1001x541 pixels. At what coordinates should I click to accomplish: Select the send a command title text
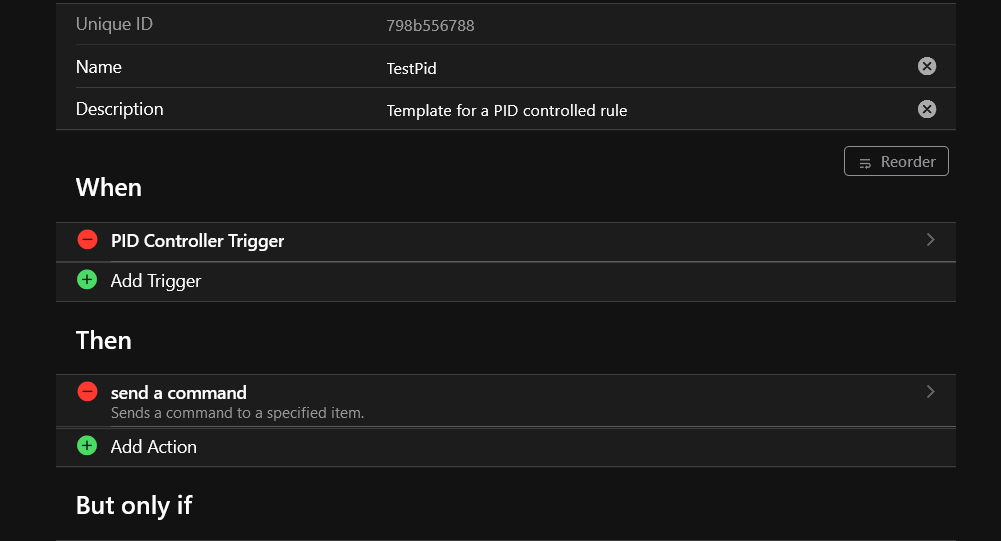coord(179,393)
